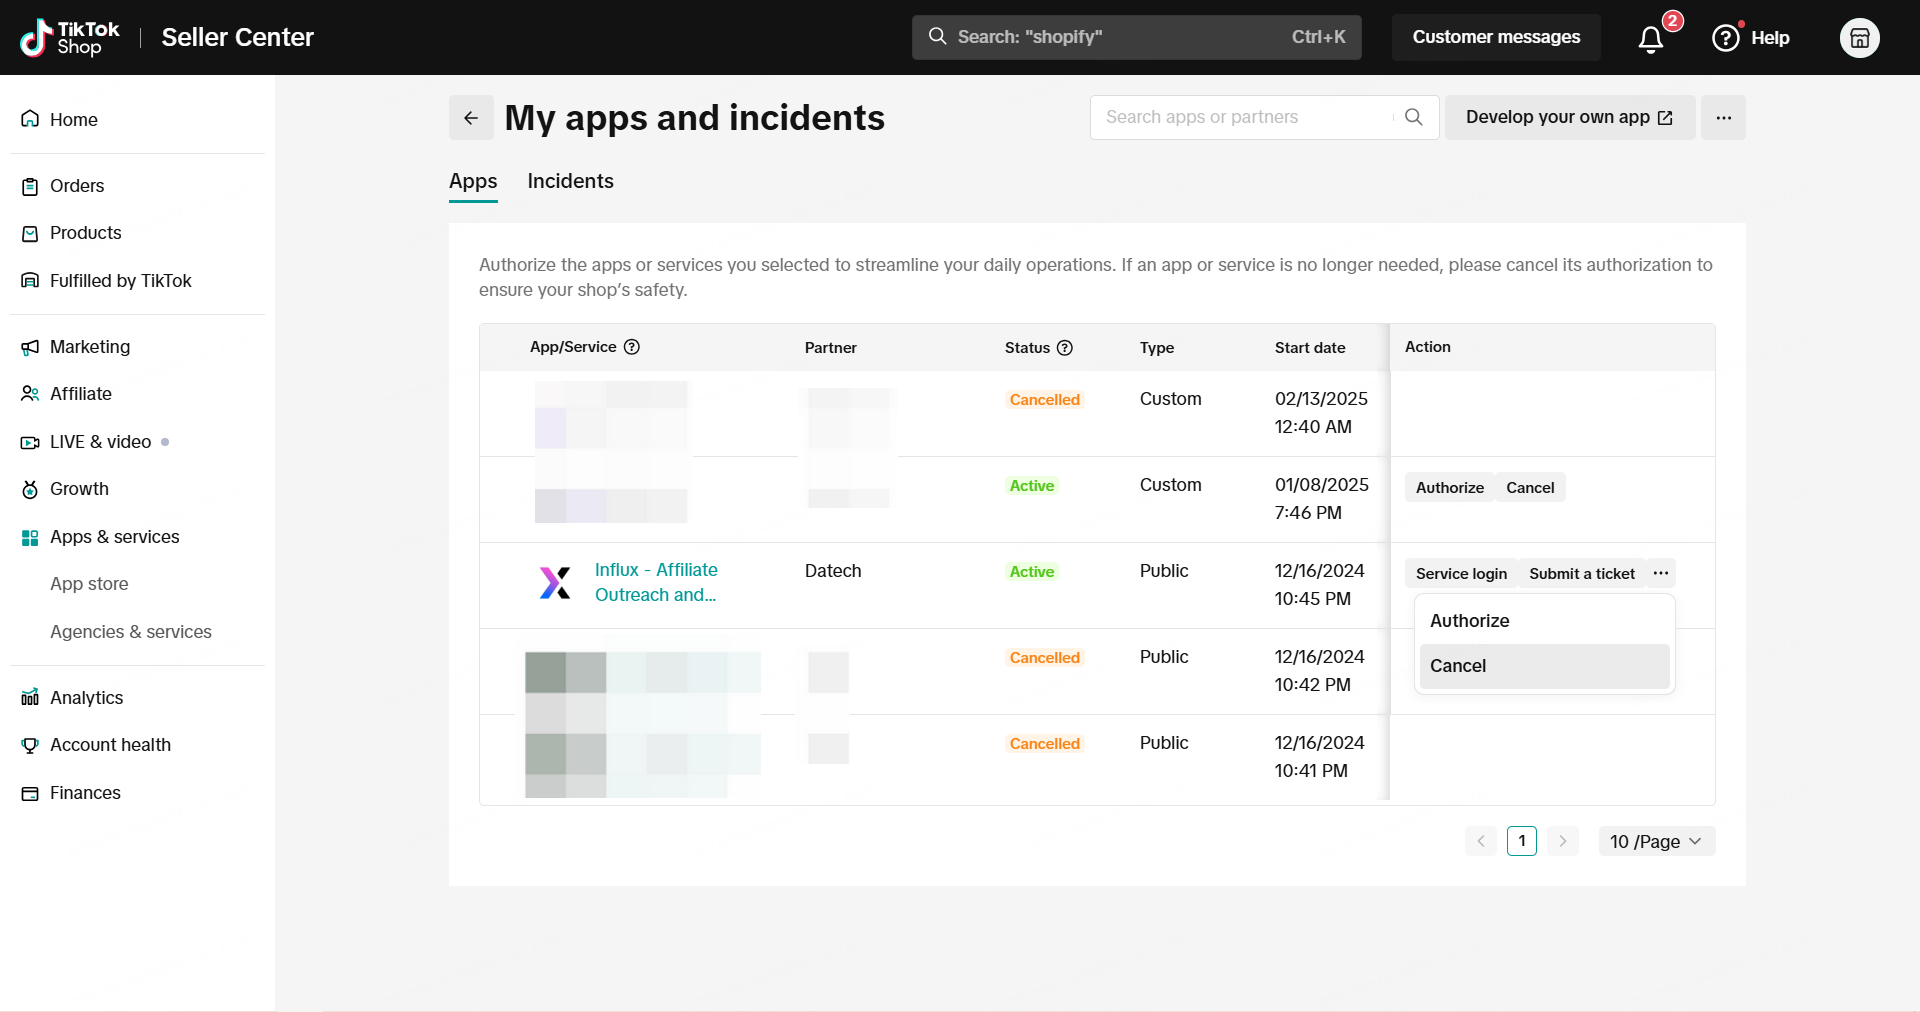
Task: Click the Status column help icon
Action: coord(1065,348)
